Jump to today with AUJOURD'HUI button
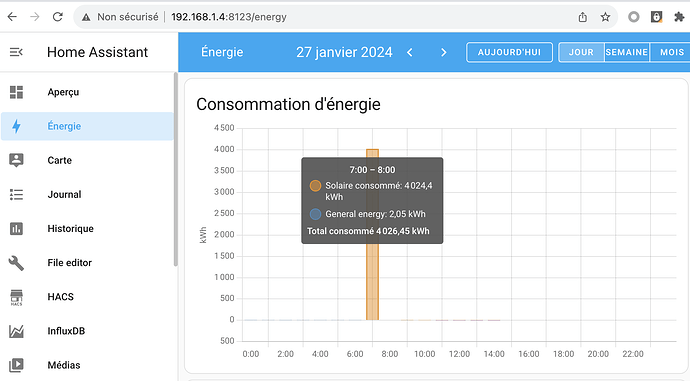690x381 pixels. (x=509, y=52)
